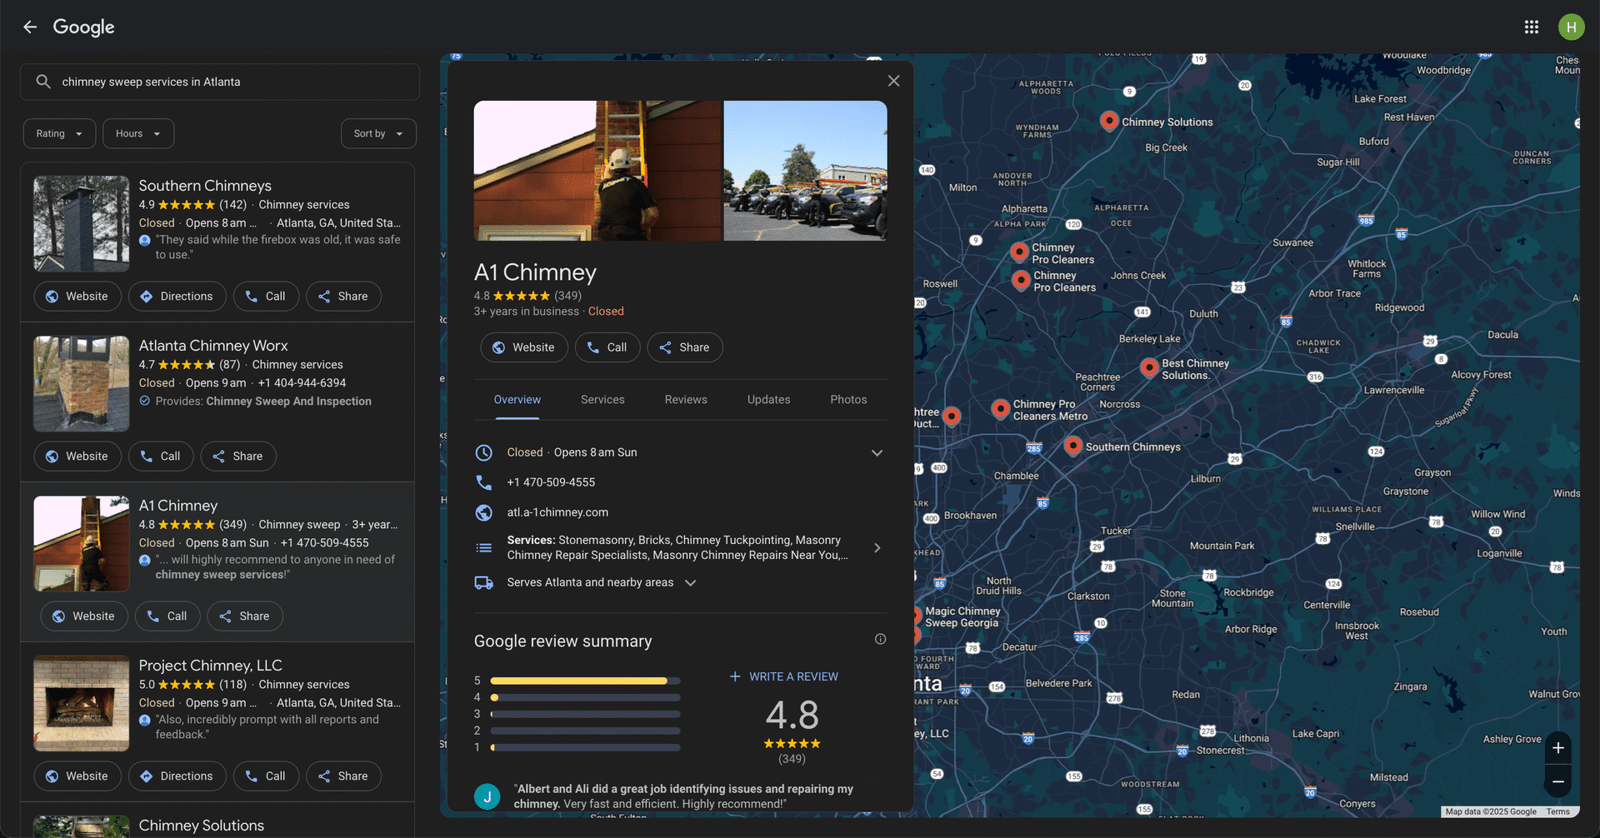Click the search magnifier icon

click(43, 82)
